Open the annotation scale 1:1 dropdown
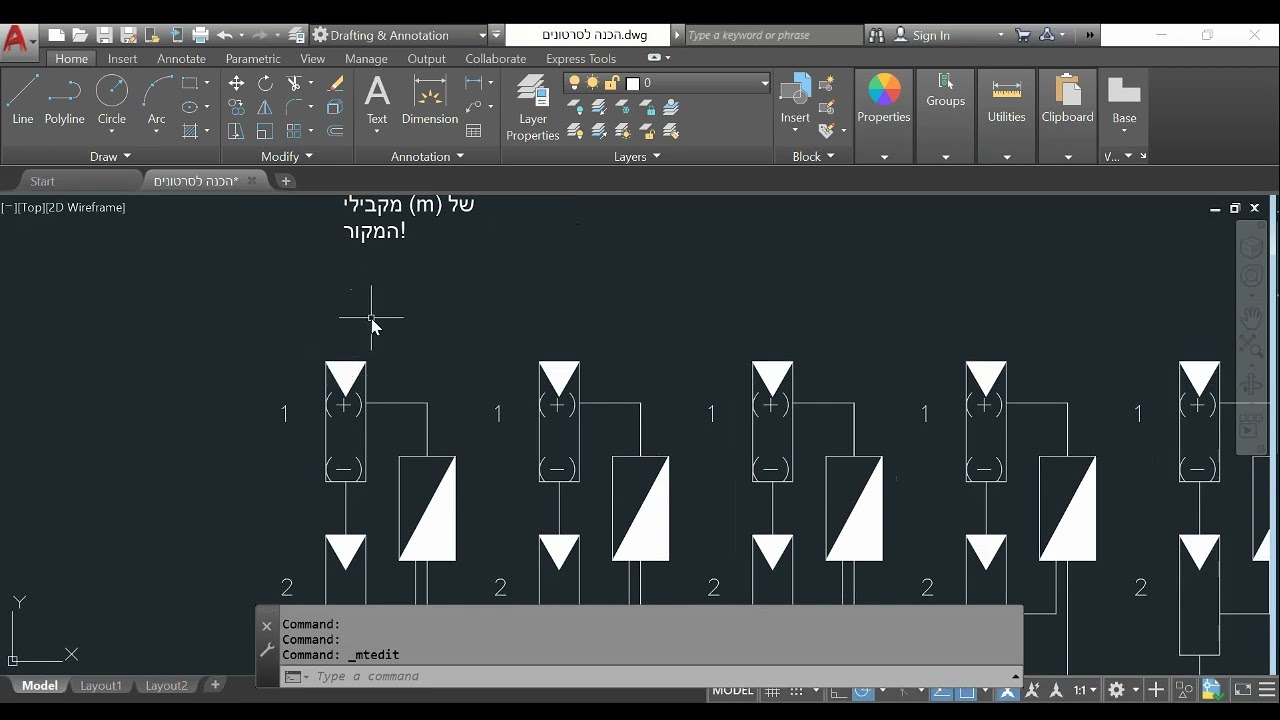 [x=1085, y=690]
